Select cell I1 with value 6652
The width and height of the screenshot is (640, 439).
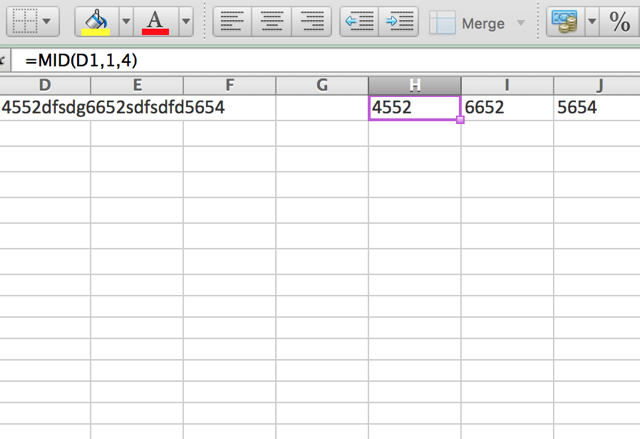pos(507,108)
